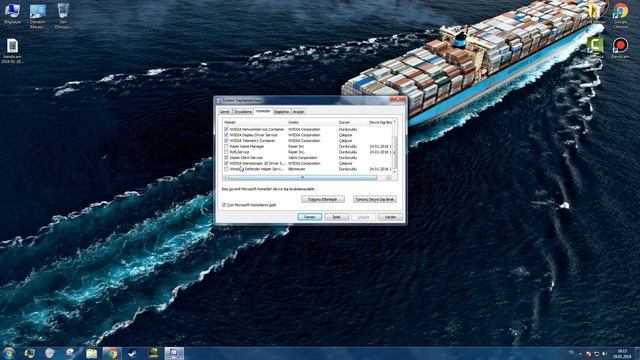Select the bandicam file on the desktop
640x360 pixels.
12,51
